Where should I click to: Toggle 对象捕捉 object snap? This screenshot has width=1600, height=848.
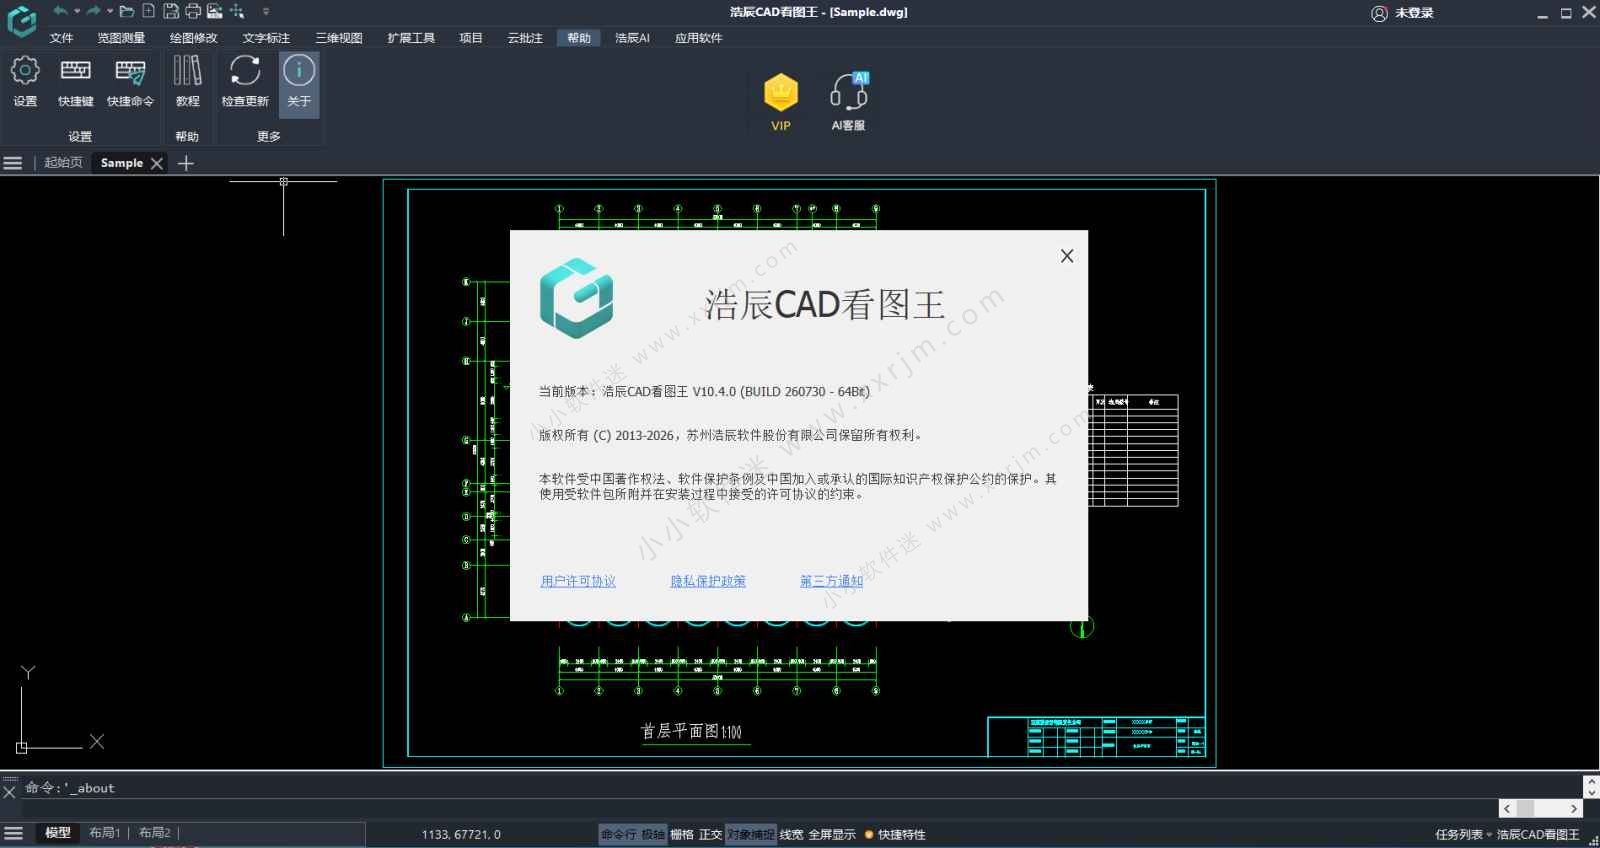[750, 834]
